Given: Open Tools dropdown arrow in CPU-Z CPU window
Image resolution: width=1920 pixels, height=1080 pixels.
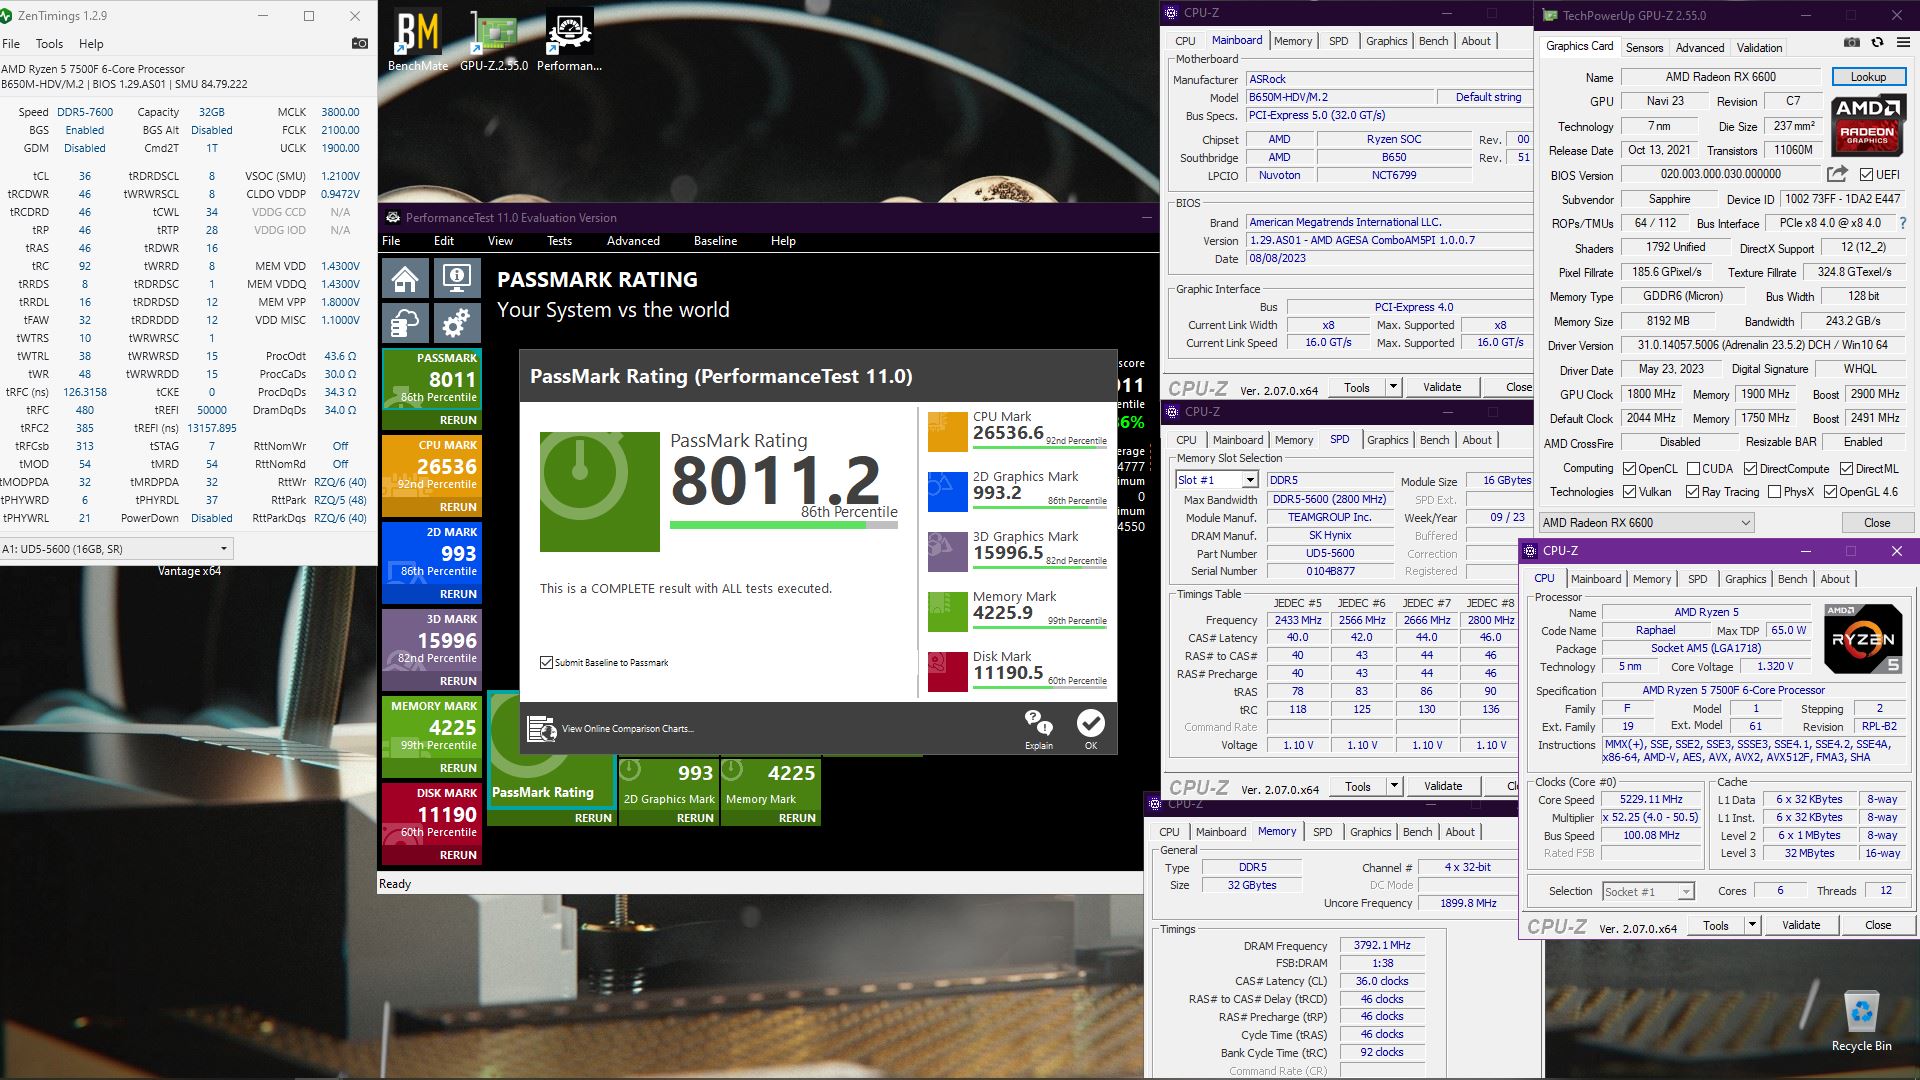Looking at the screenshot, I should 1752,925.
